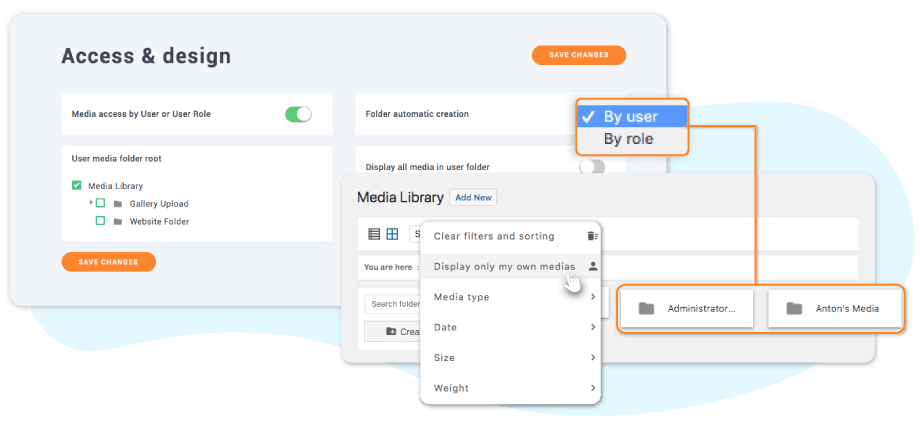Click Add New in Media Library

pyautogui.click(x=473, y=197)
